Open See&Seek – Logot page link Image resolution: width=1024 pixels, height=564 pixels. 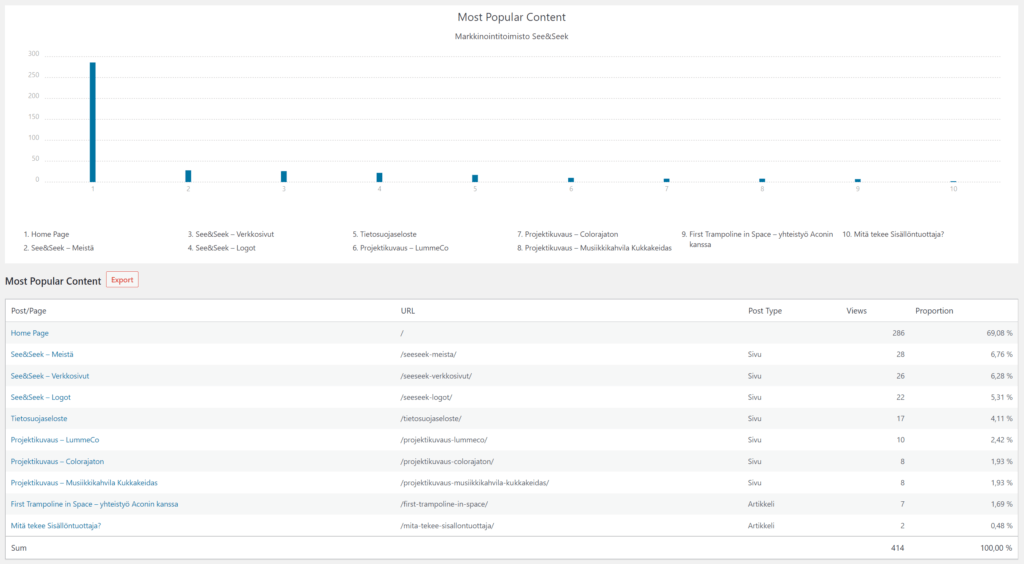click(40, 397)
